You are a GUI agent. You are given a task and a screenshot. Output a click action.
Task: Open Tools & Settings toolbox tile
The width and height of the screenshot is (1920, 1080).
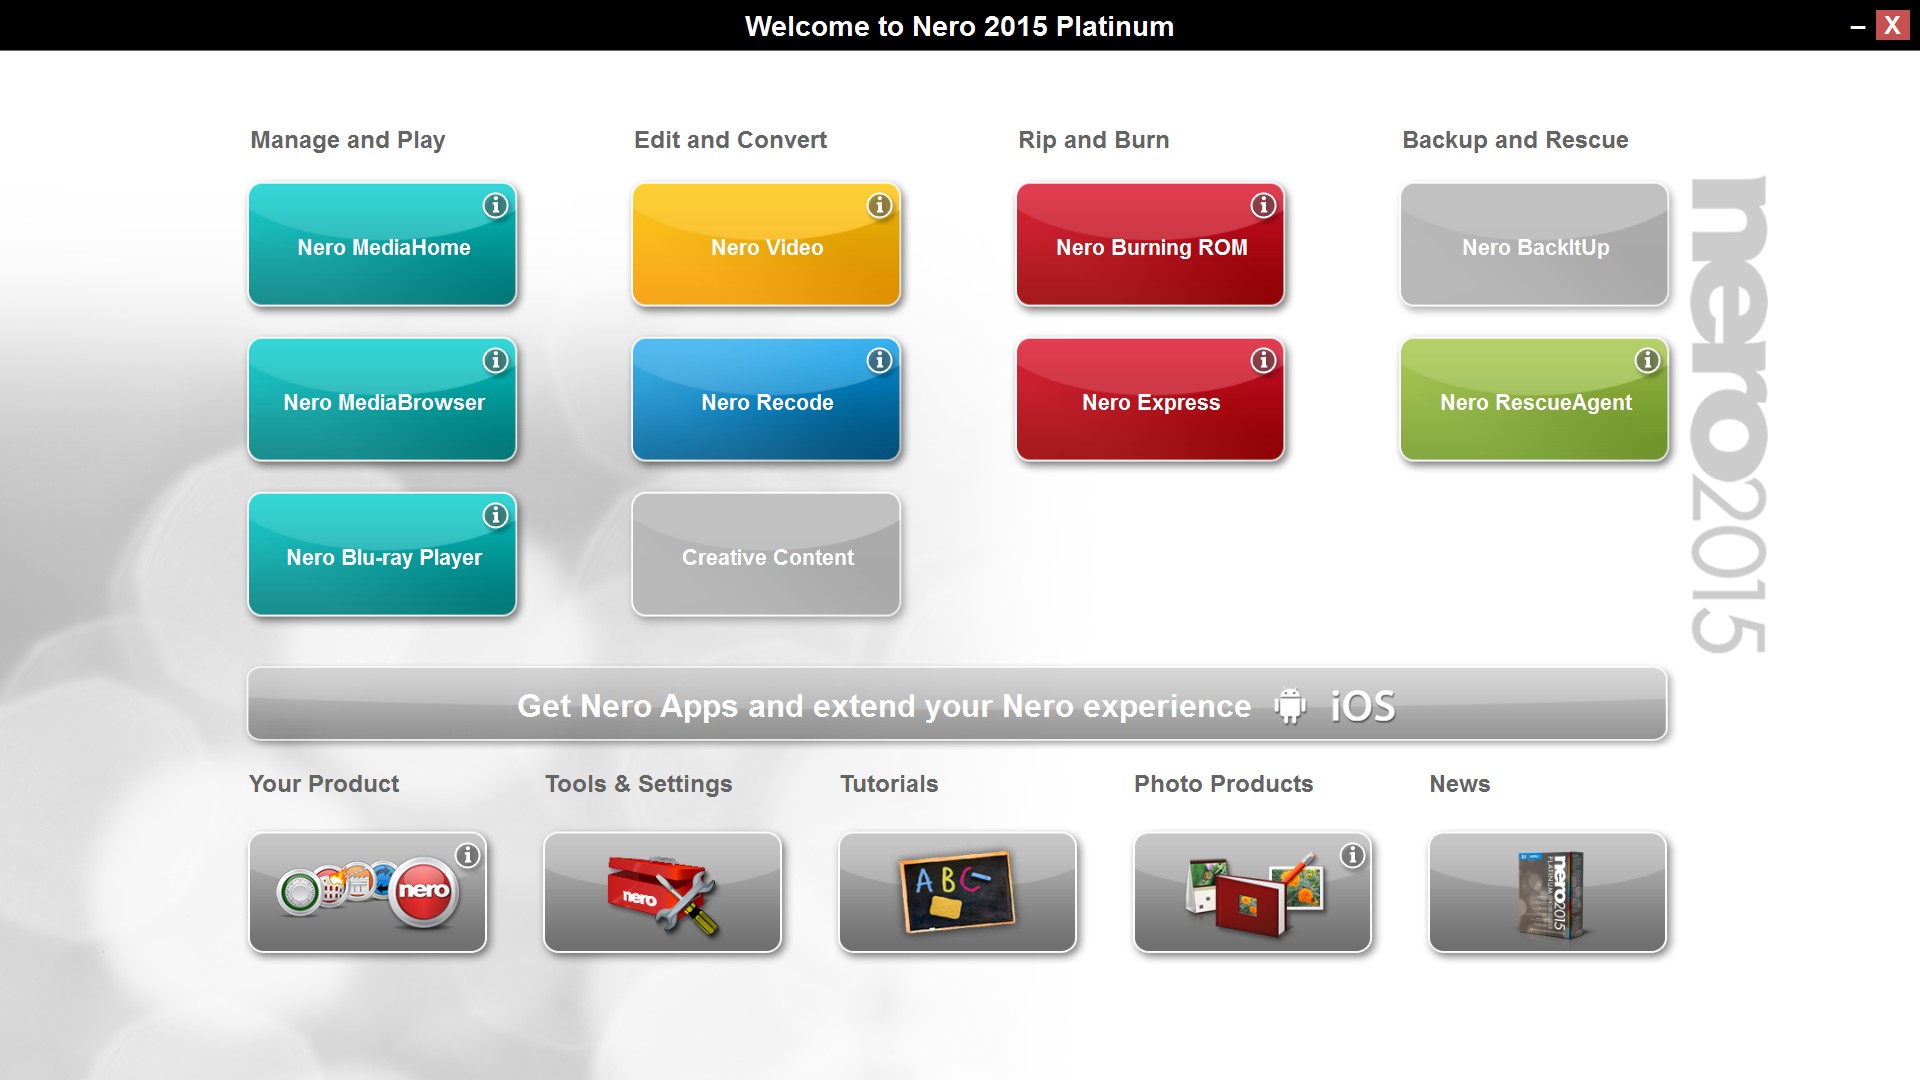(662, 892)
